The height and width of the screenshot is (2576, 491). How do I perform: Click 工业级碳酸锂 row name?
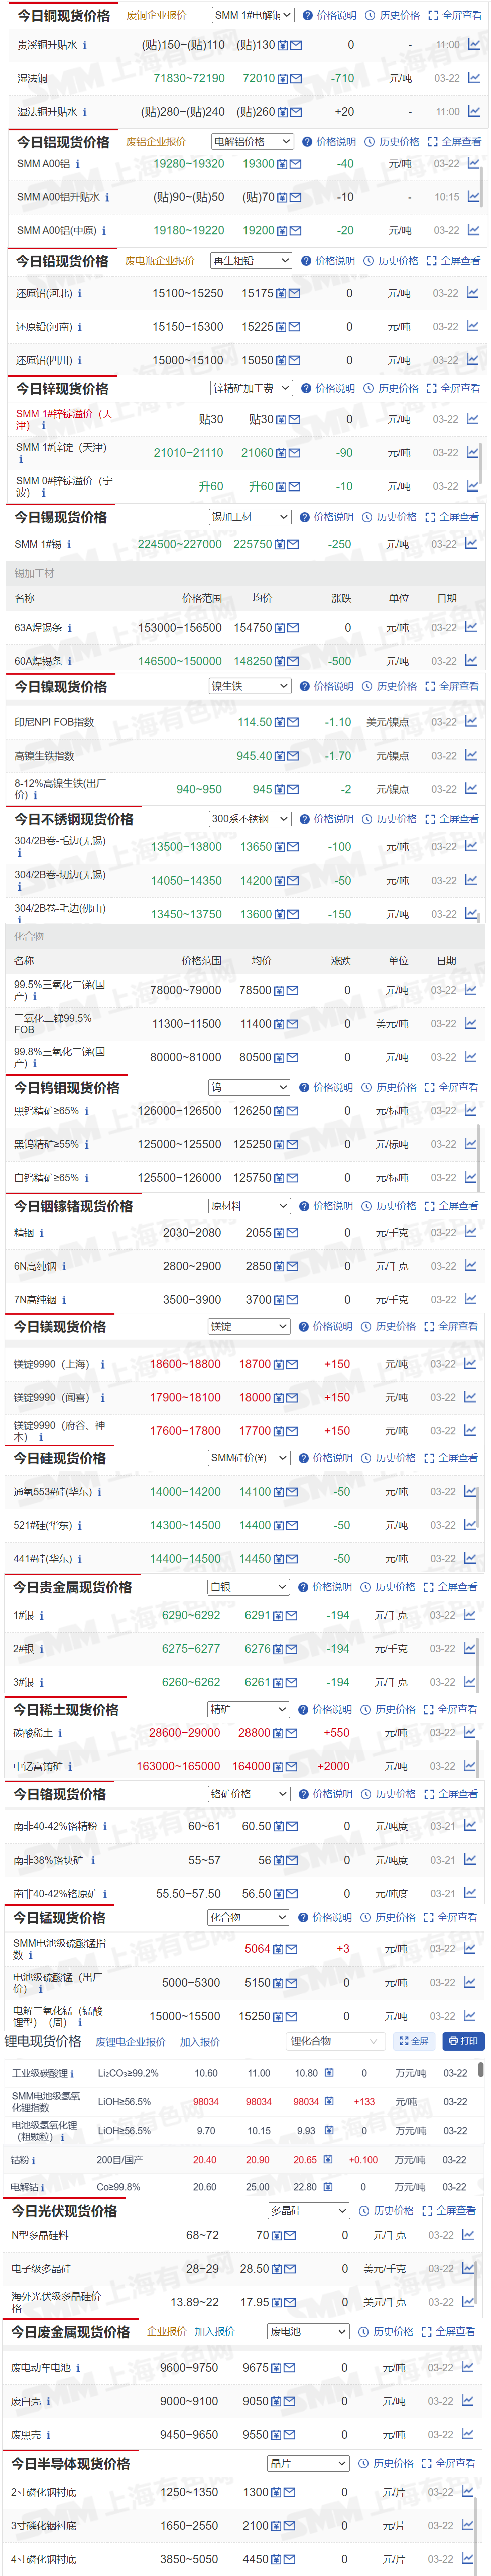[x=40, y=2074]
